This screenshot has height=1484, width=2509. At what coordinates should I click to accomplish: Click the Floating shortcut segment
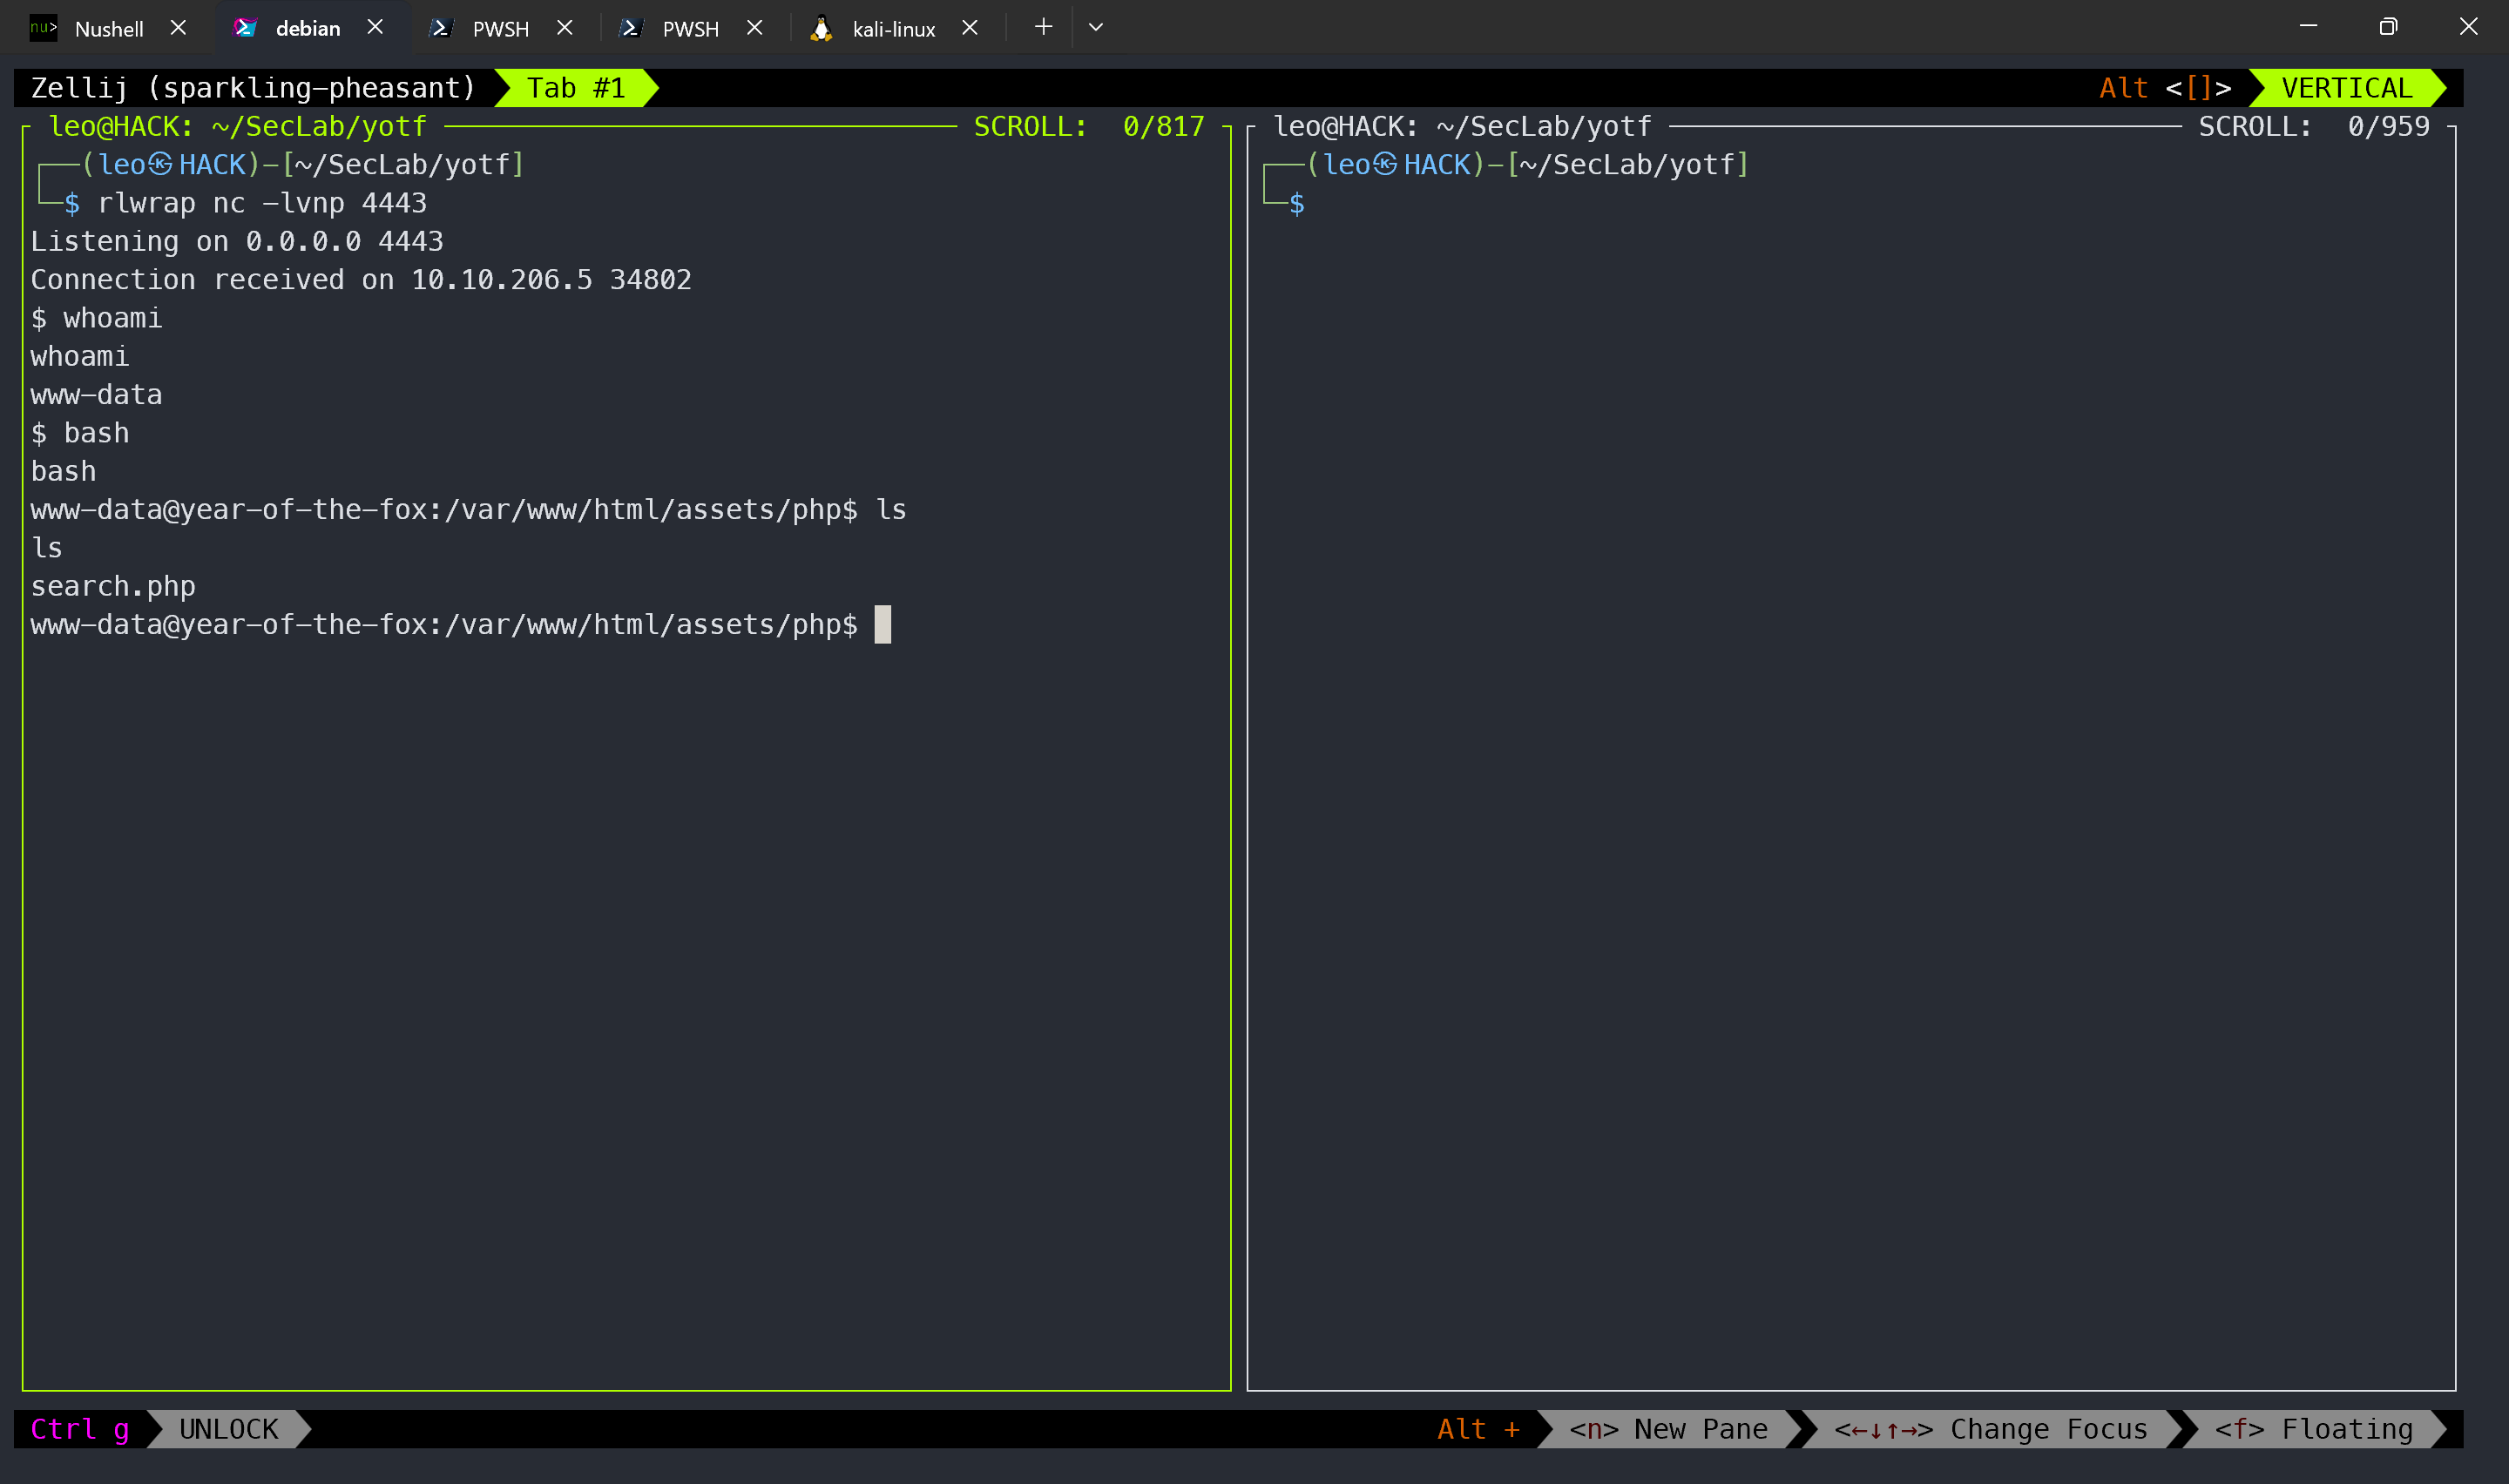(2314, 1429)
